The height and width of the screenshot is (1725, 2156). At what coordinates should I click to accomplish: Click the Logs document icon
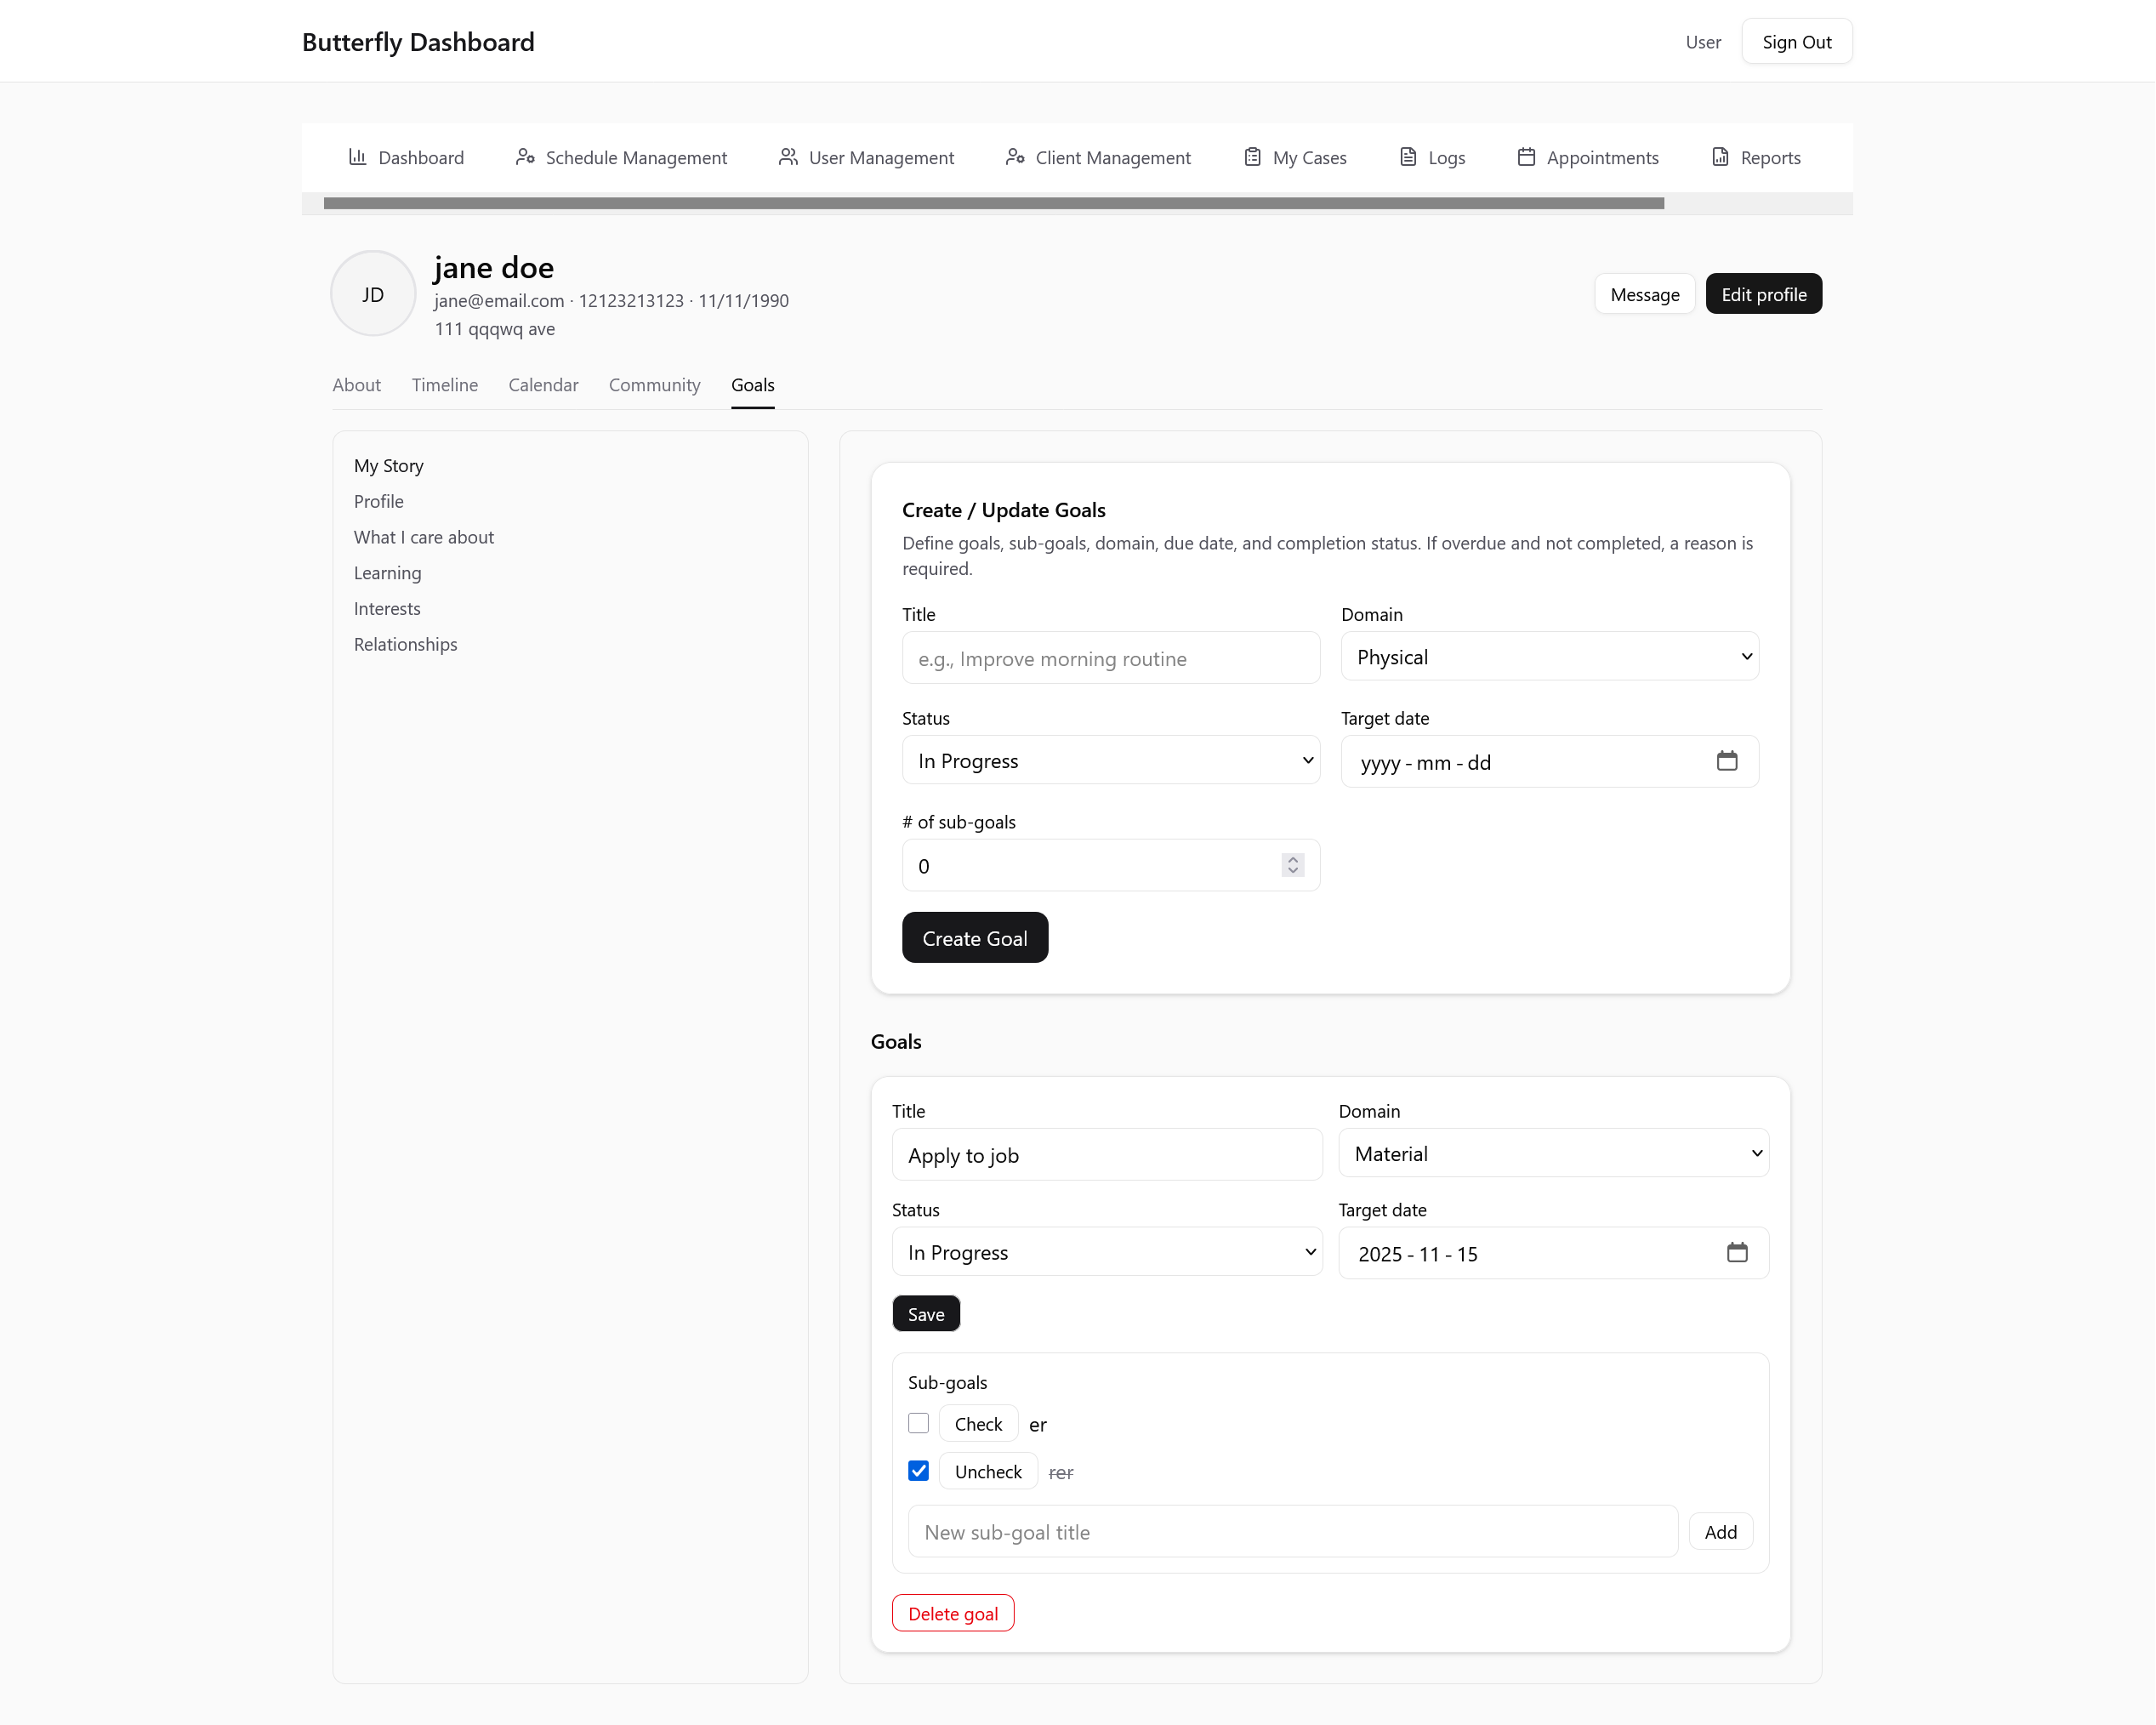[x=1408, y=157]
